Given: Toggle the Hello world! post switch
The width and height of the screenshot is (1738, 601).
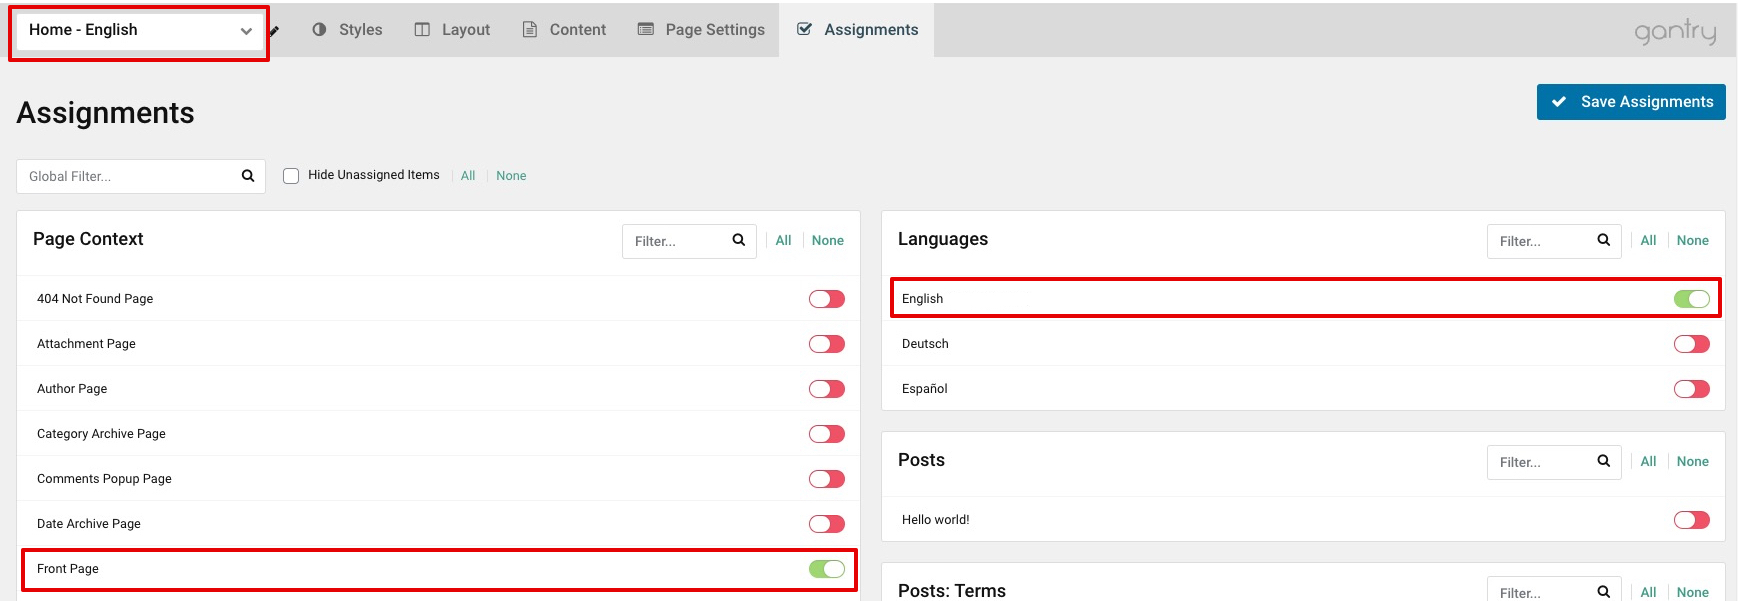Looking at the screenshot, I should click(1691, 520).
